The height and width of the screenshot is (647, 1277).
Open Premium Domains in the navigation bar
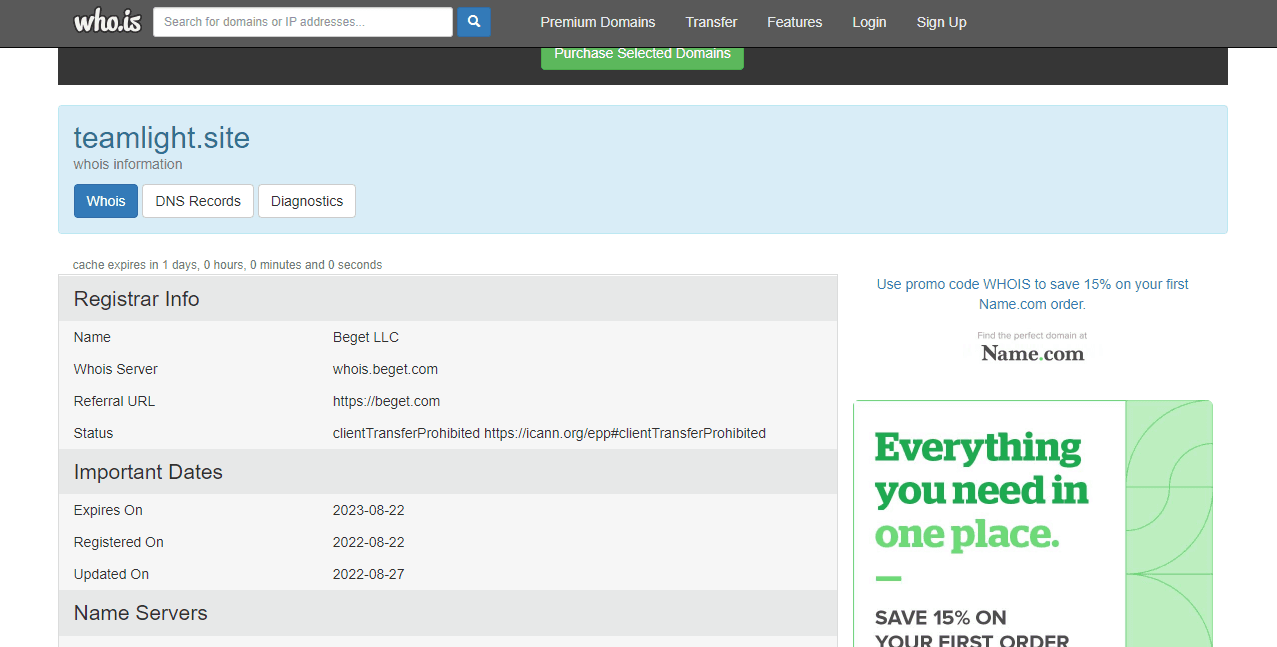pos(598,22)
